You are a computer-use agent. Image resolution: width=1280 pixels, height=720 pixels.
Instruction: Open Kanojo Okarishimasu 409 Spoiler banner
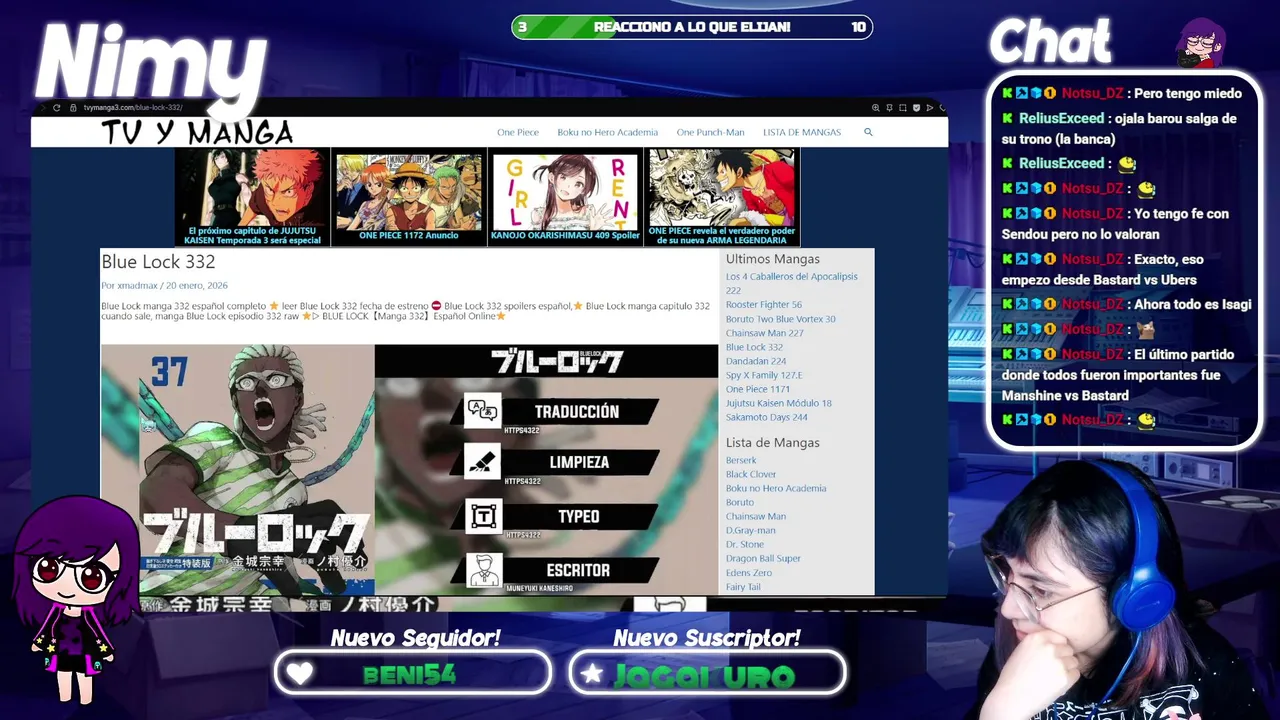point(565,197)
